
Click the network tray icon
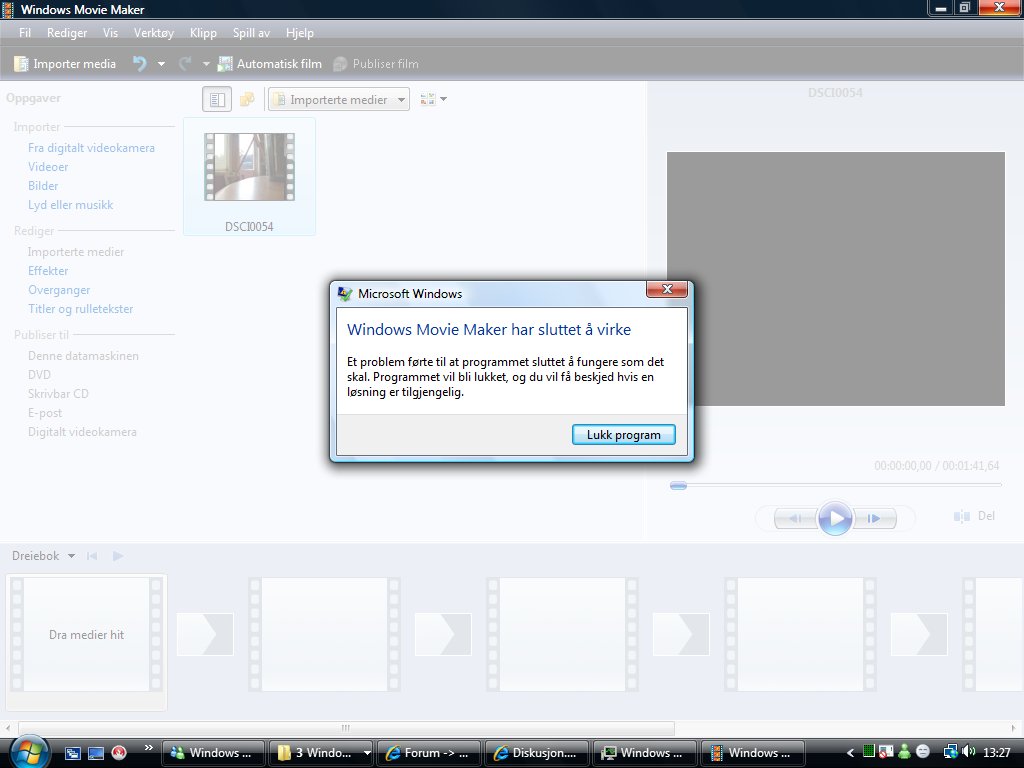click(950, 752)
